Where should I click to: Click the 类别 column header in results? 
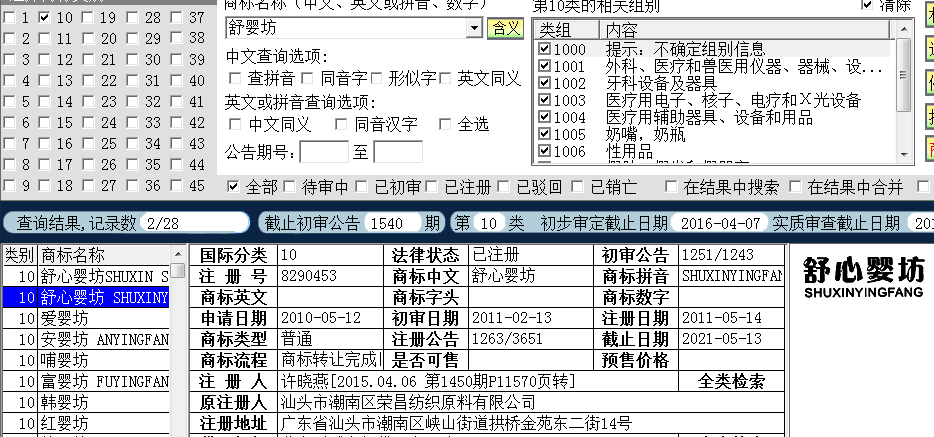(18, 255)
